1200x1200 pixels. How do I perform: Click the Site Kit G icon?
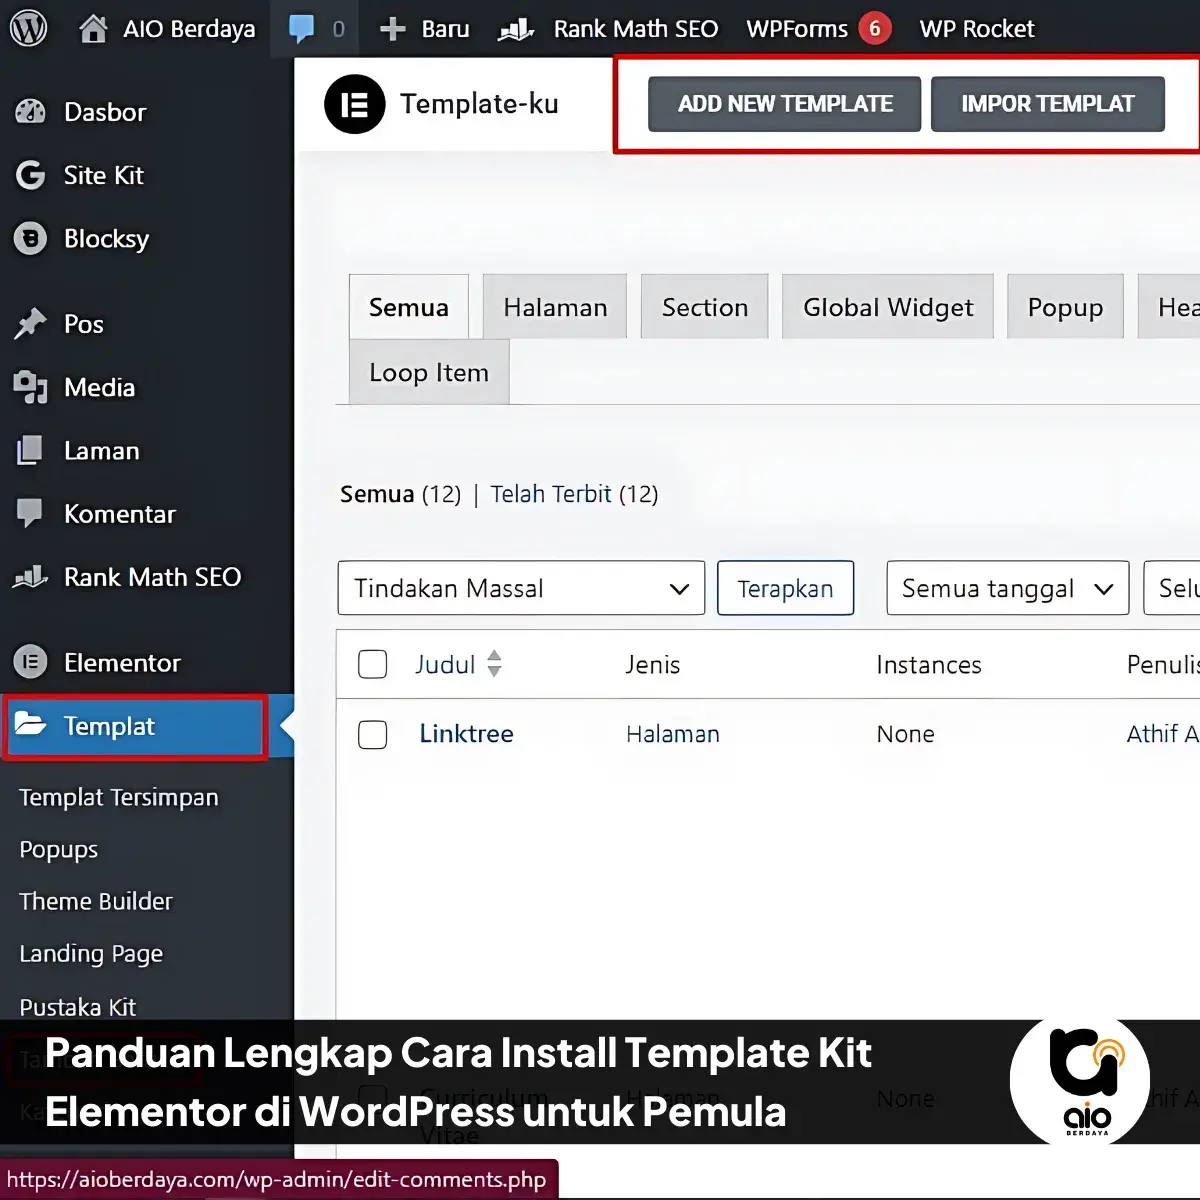click(30, 175)
